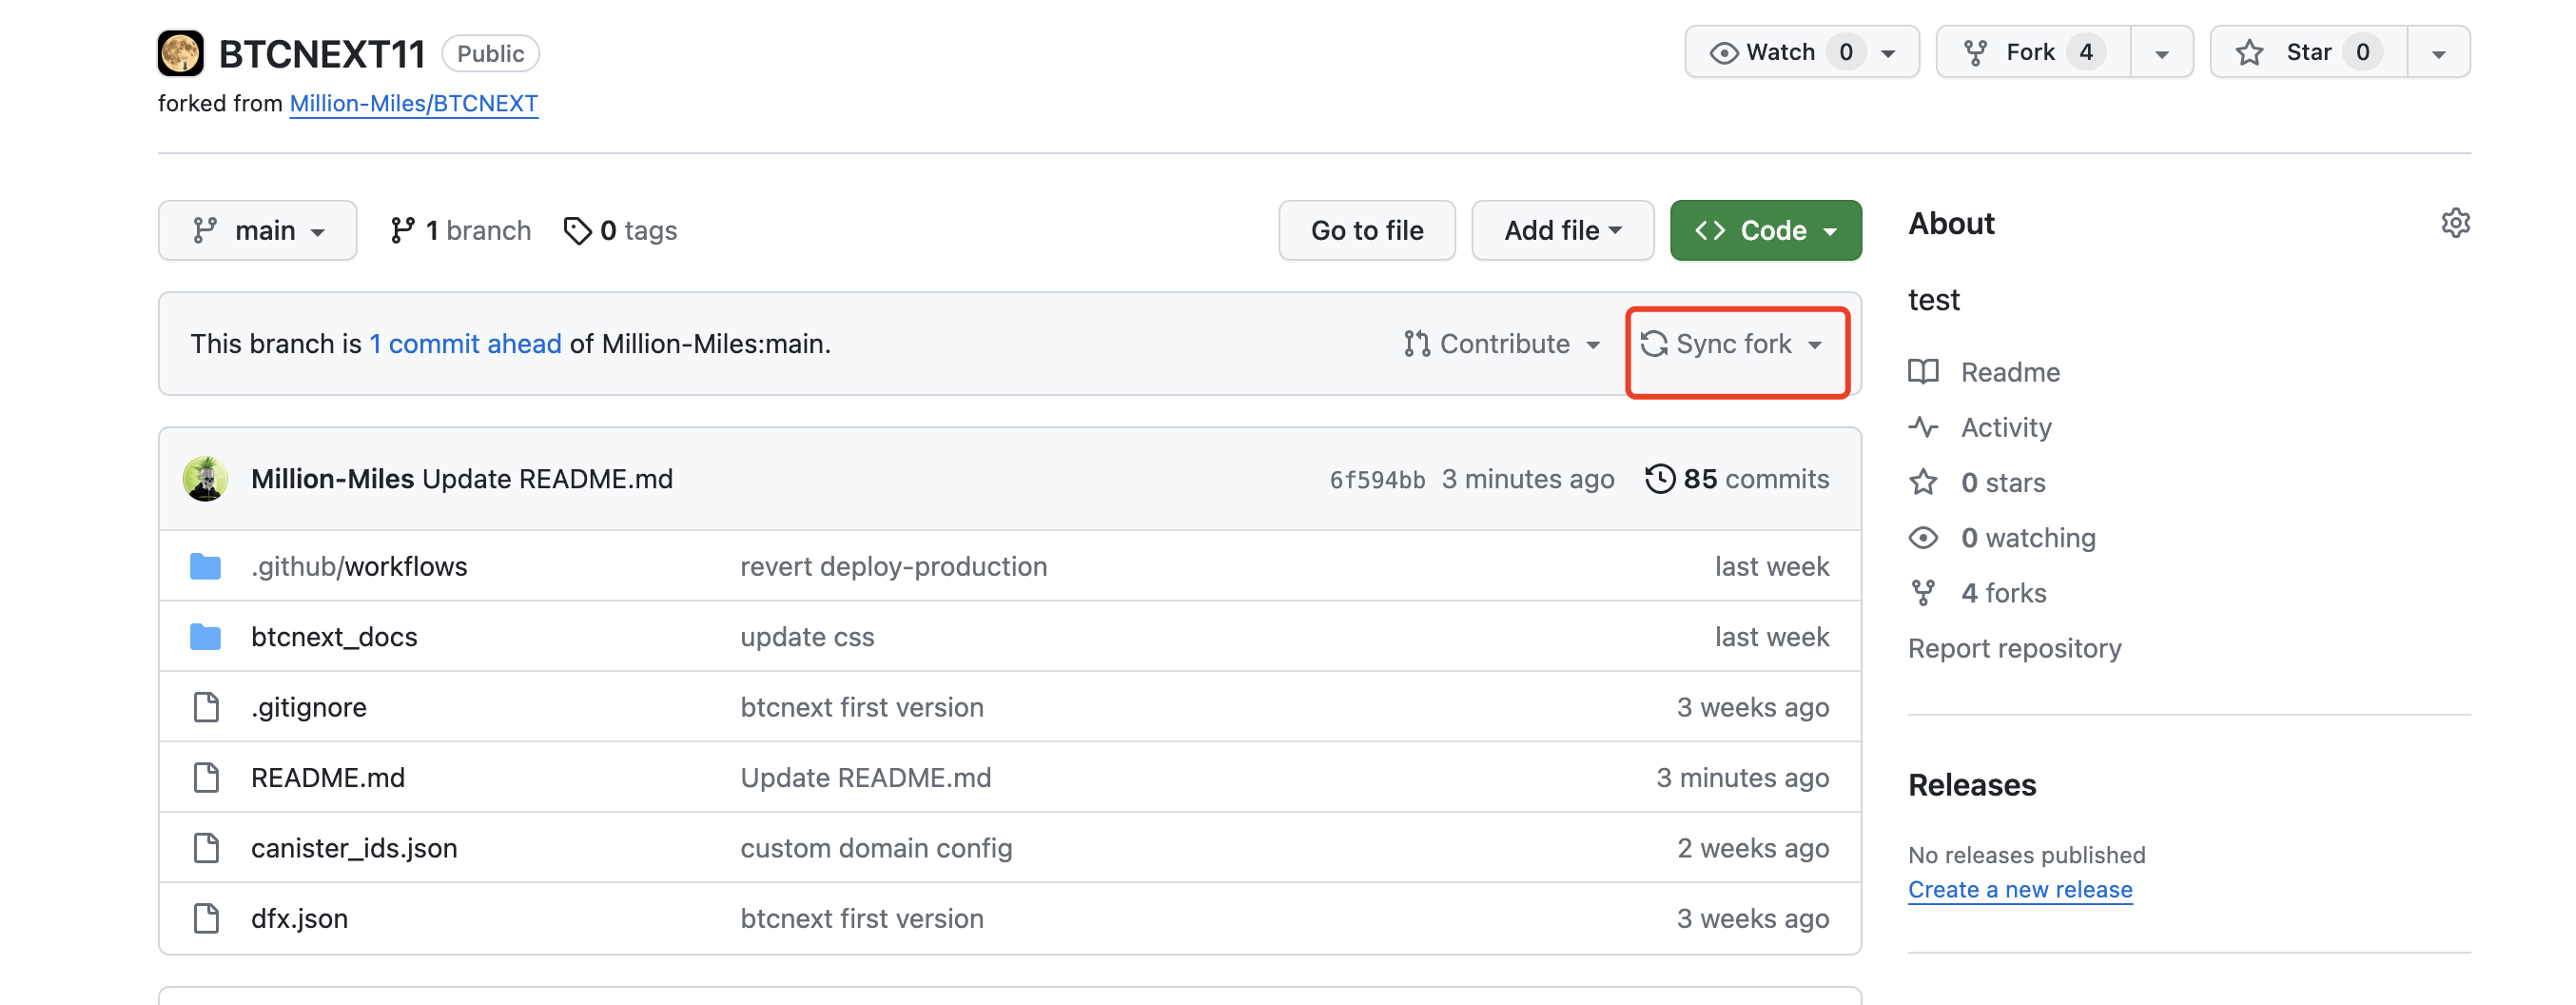This screenshot has height=1005, width=2576.
Task: Click the README.md file icon
Action: (206, 777)
